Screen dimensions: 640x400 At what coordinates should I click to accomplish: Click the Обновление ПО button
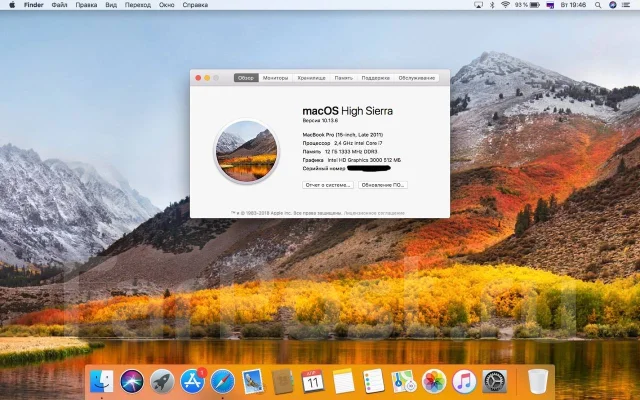(x=383, y=185)
